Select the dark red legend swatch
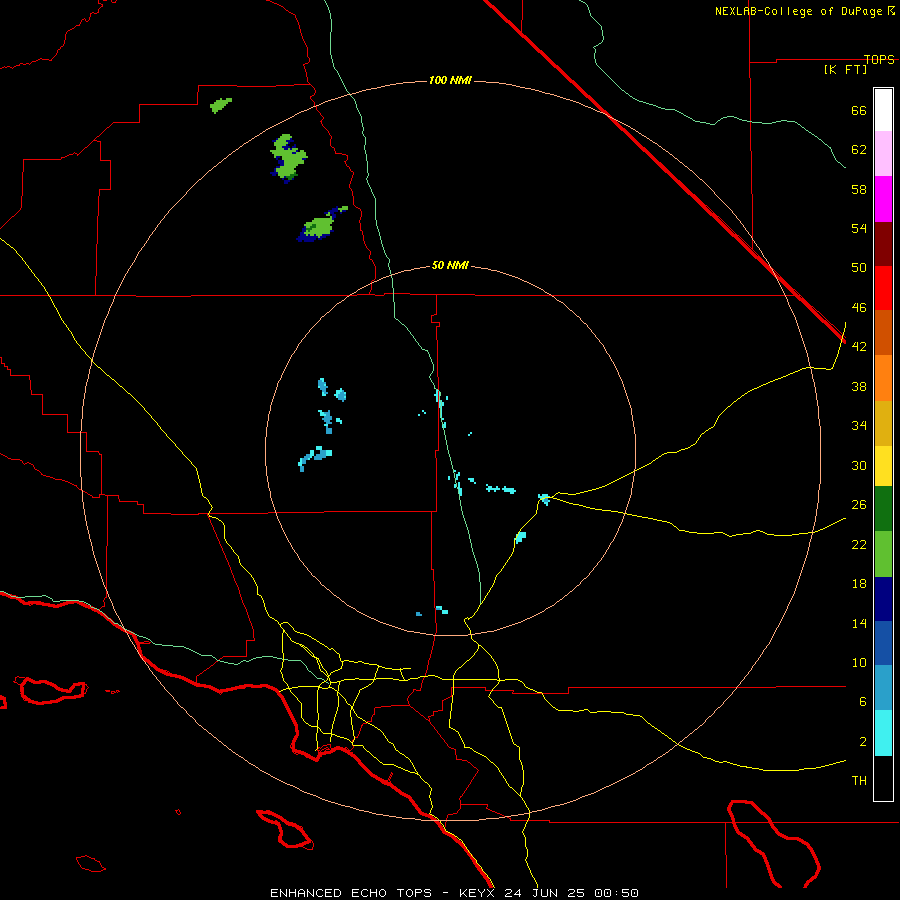Screen dimensions: 900x900 883,243
